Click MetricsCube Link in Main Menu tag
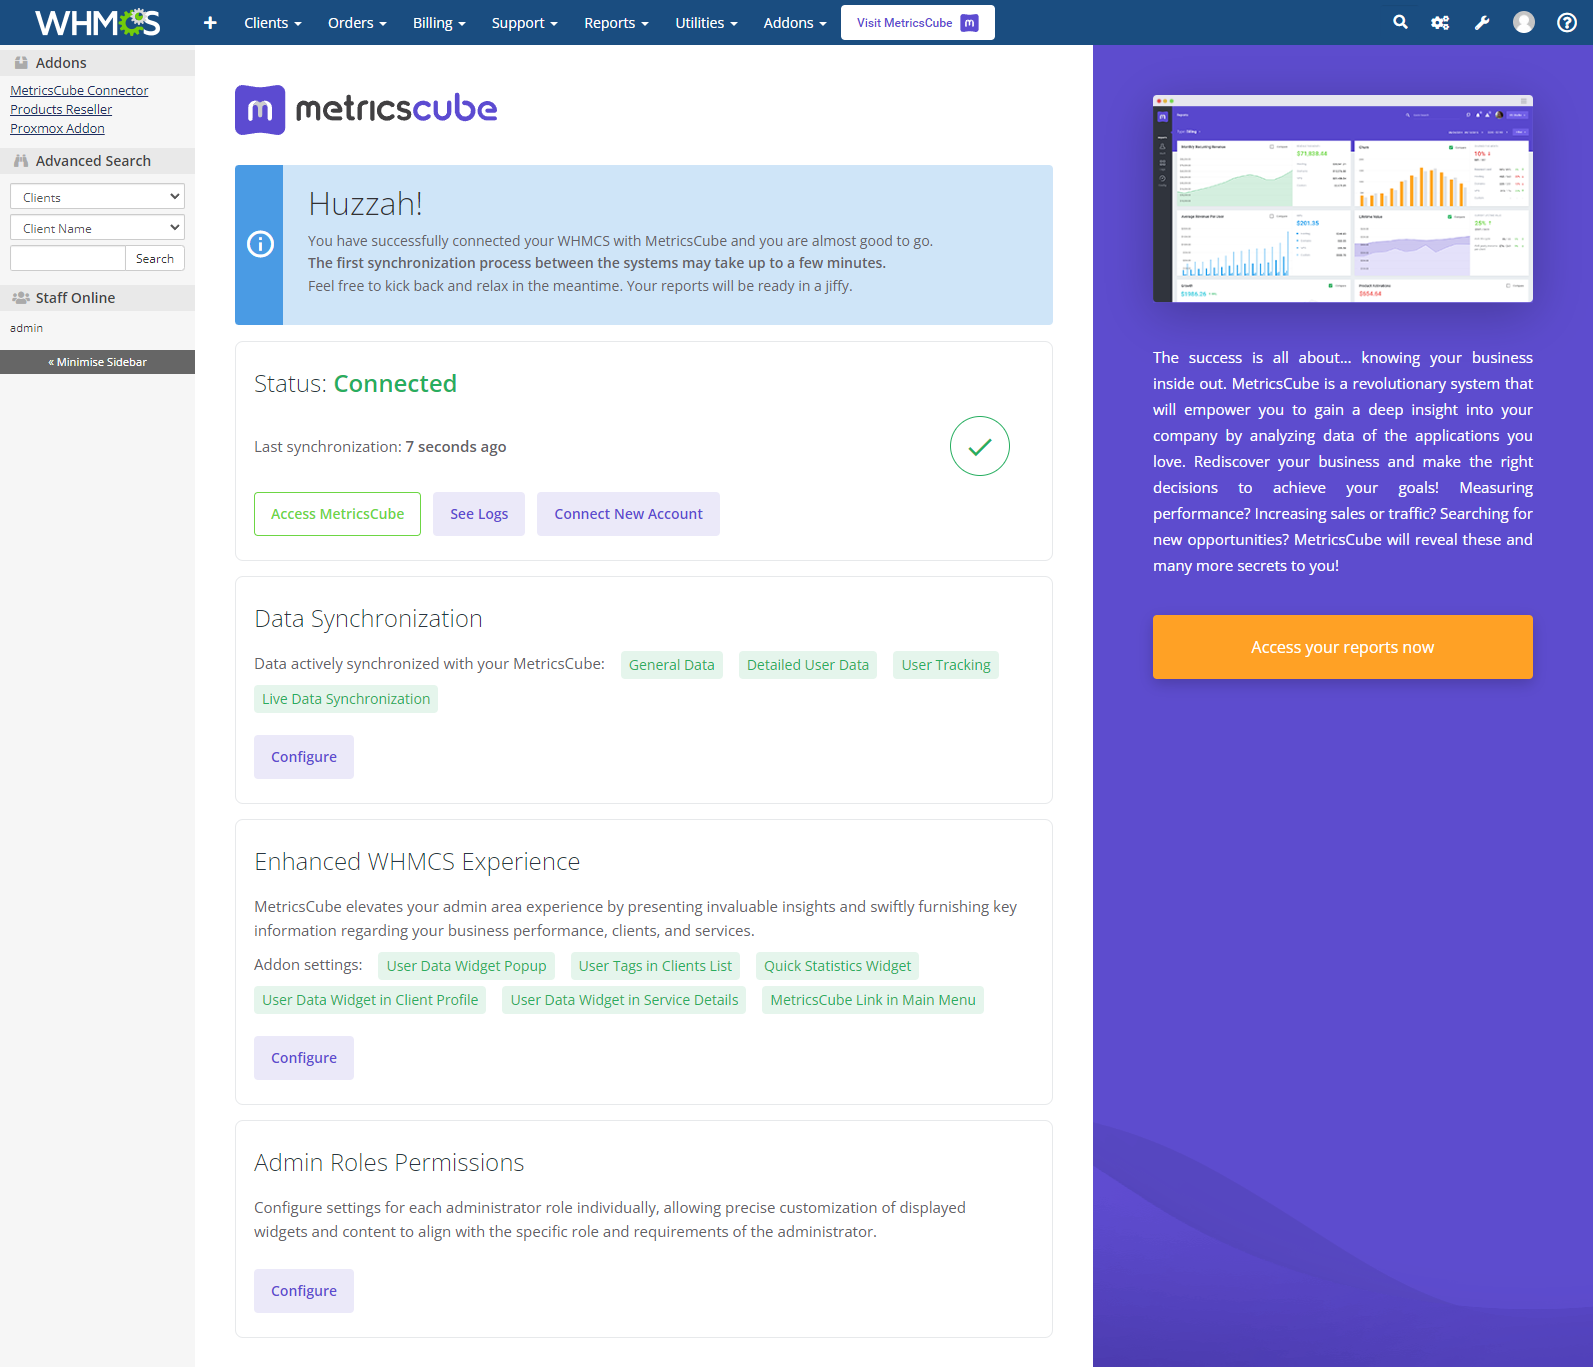1593x1367 pixels. (873, 1000)
